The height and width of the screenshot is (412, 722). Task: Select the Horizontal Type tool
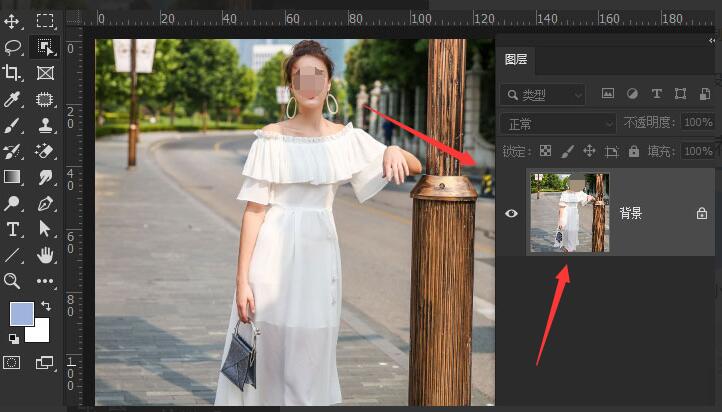click(13, 229)
